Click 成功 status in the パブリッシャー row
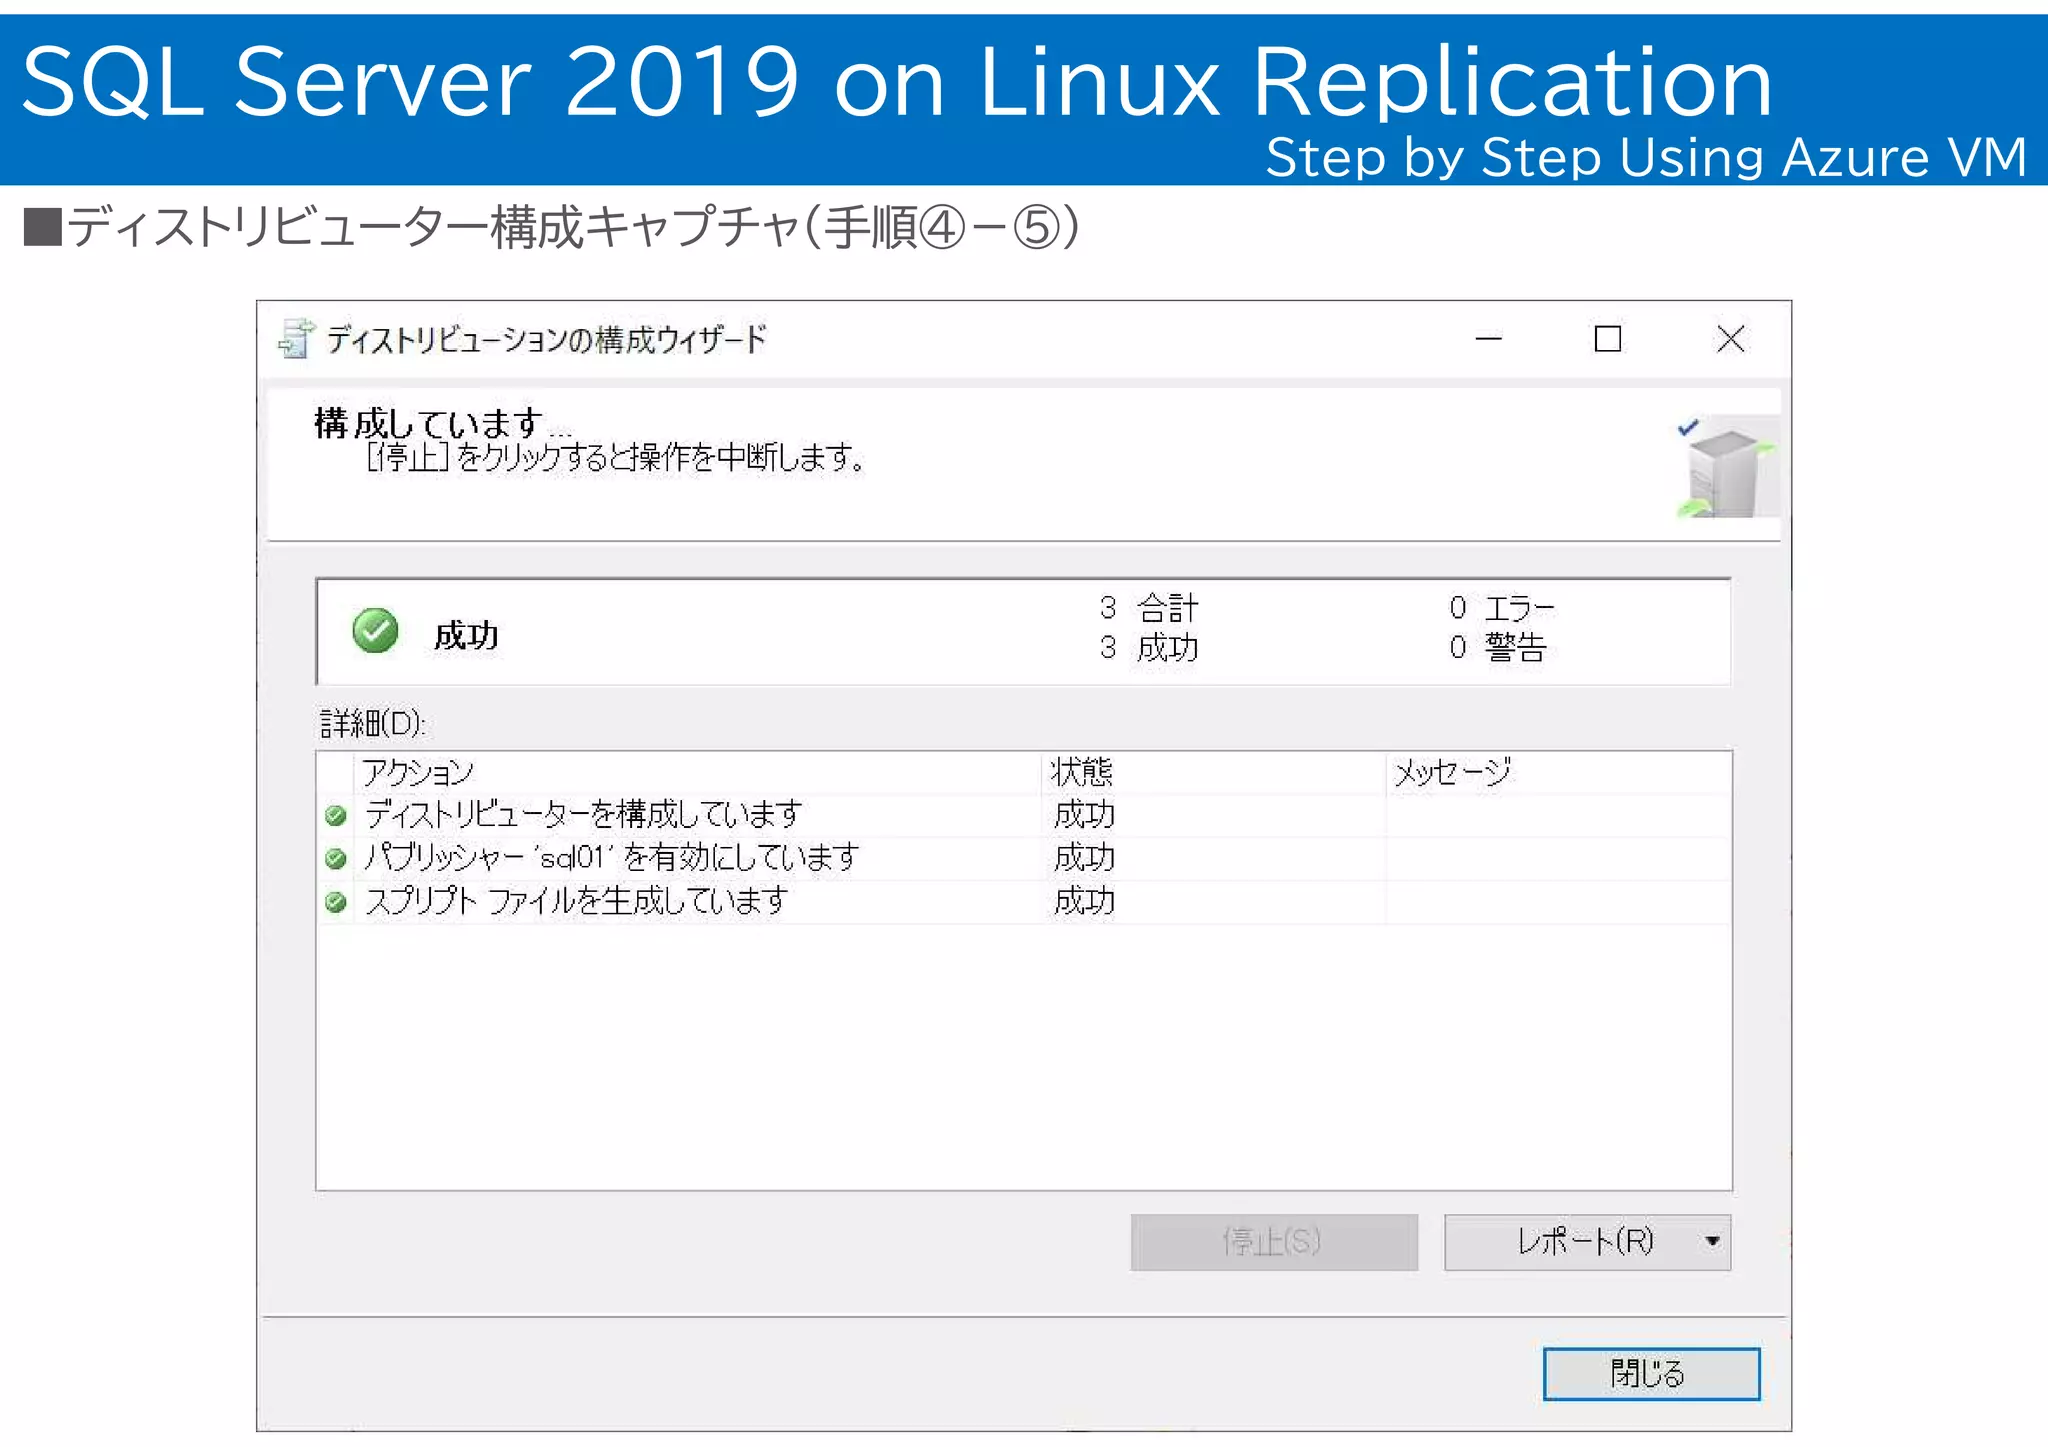 [1084, 858]
